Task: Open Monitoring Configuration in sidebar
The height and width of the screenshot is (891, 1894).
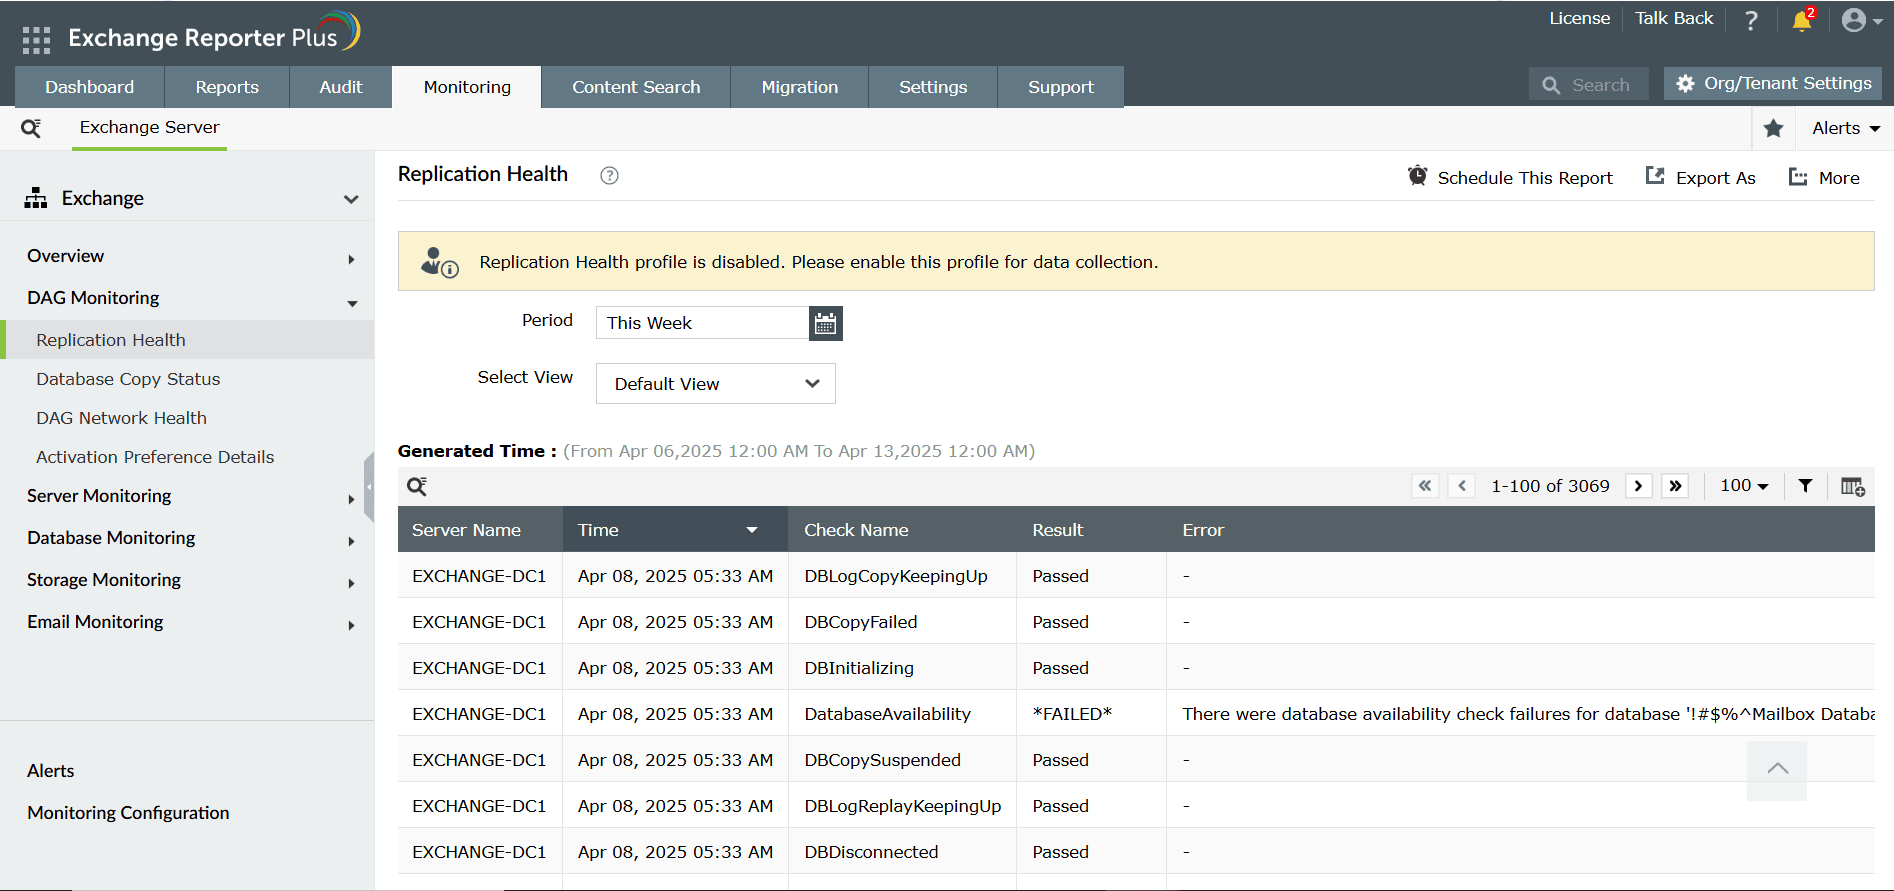Action: tap(128, 813)
